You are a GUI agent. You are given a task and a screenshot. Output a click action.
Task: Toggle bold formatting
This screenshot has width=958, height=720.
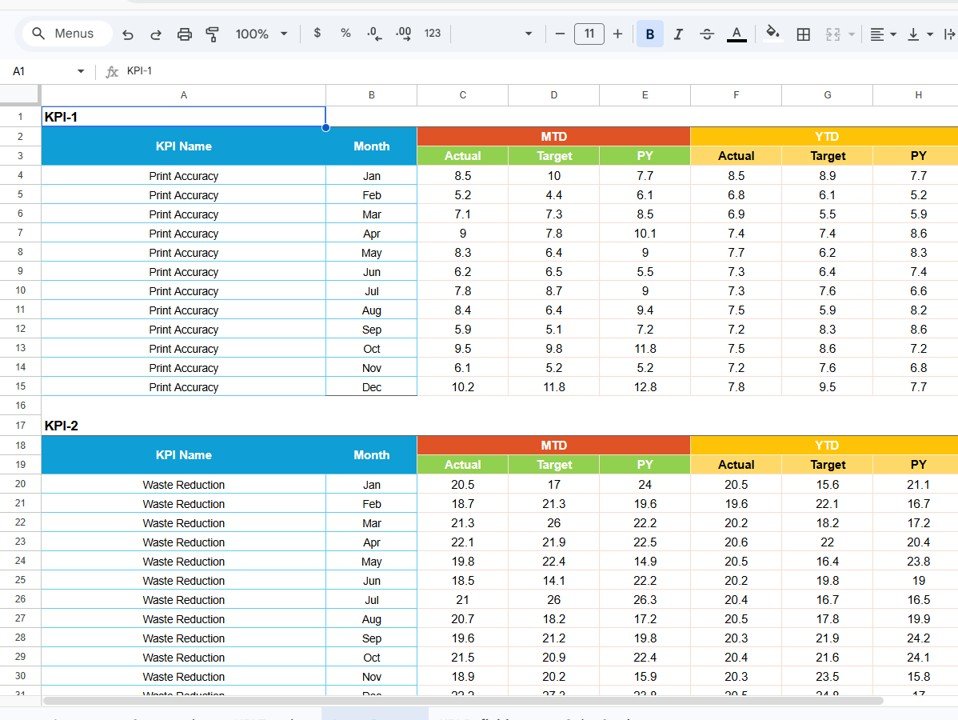pyautogui.click(x=649, y=33)
